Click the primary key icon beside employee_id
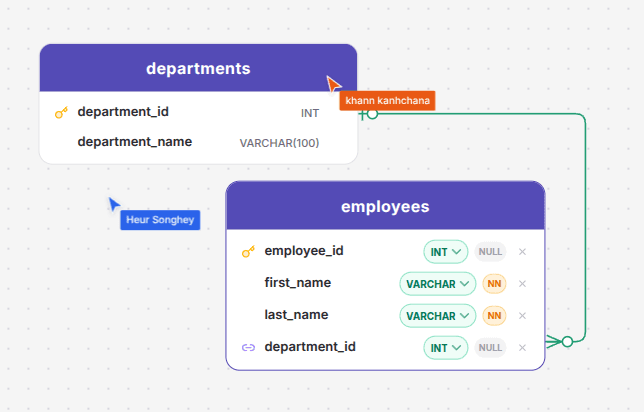644x412 pixels. [x=248, y=251]
